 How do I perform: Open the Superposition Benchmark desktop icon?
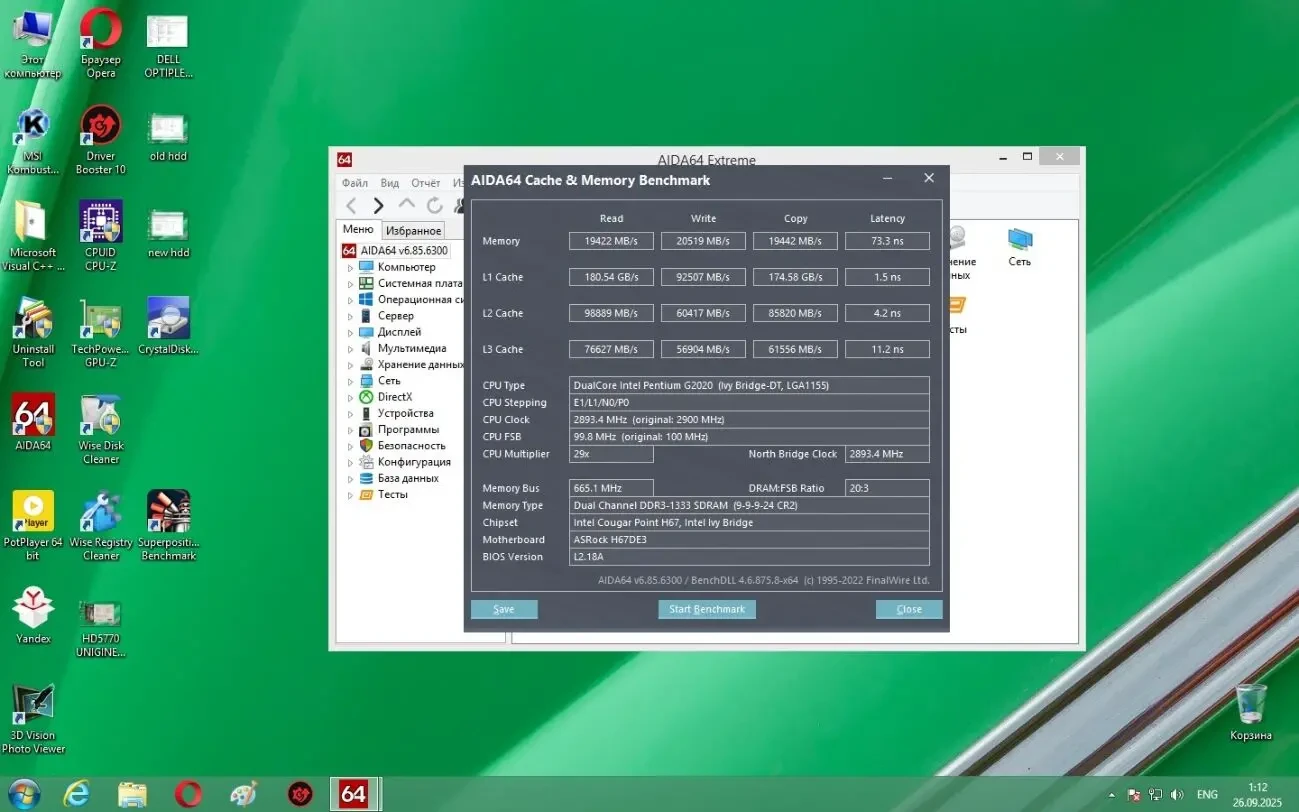tap(168, 512)
